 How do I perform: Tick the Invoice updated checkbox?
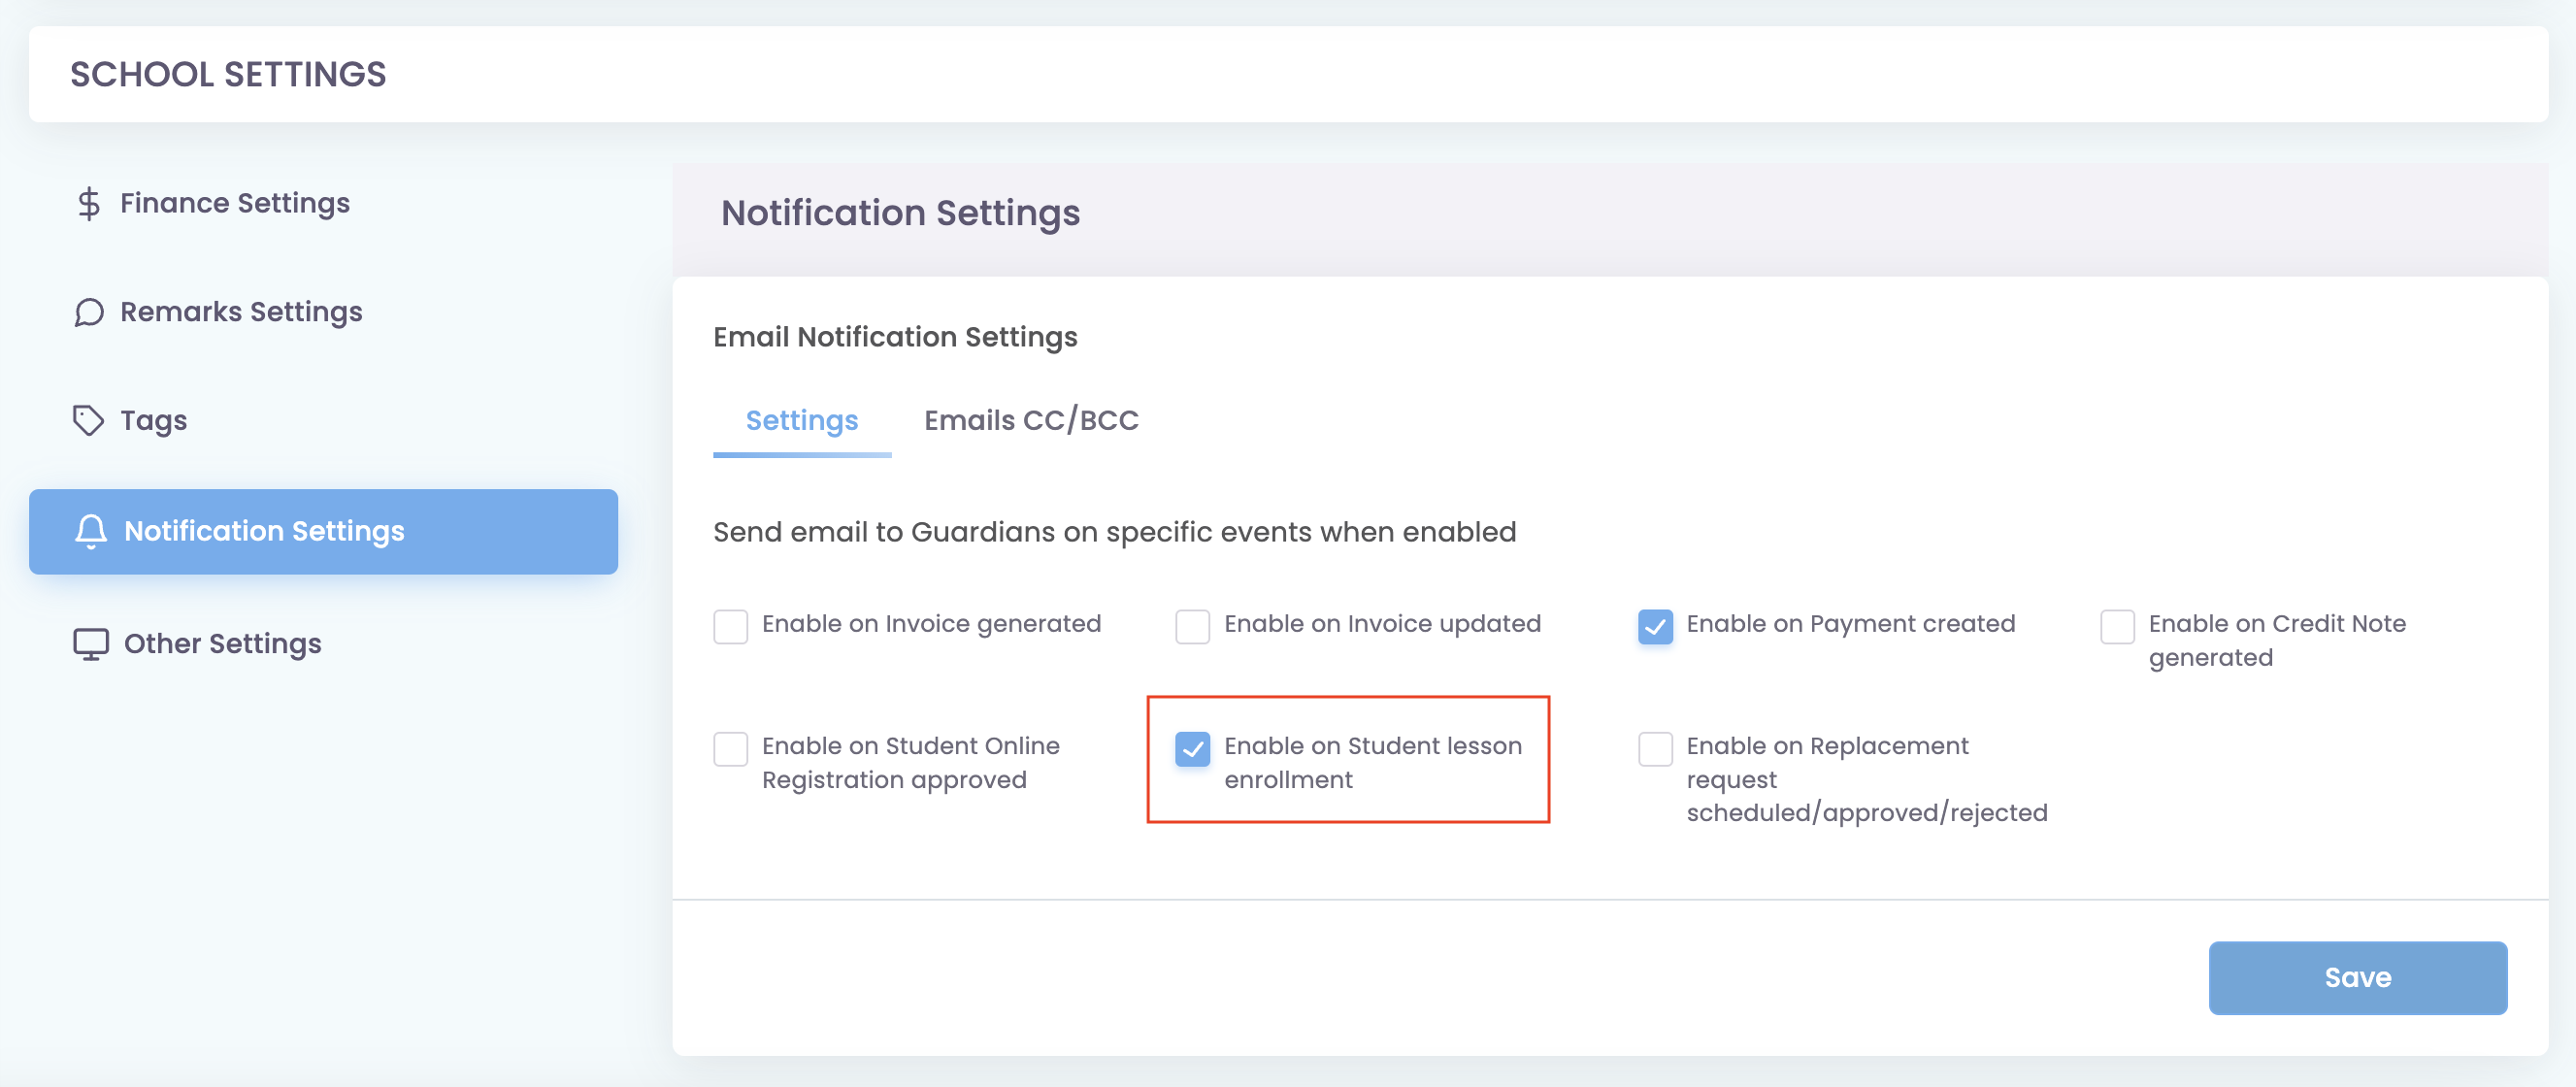coord(1193,627)
